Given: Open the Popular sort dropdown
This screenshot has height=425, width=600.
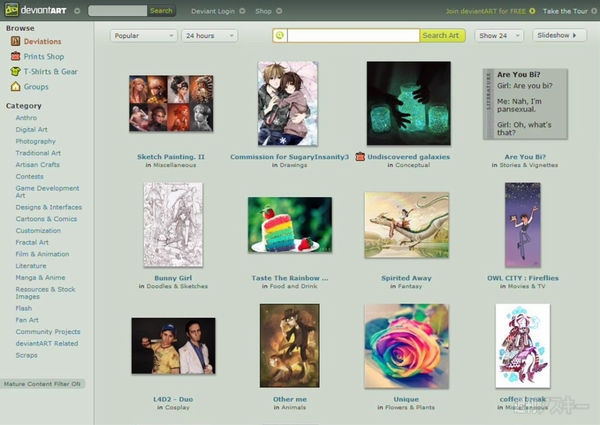Looking at the screenshot, I should (x=143, y=36).
